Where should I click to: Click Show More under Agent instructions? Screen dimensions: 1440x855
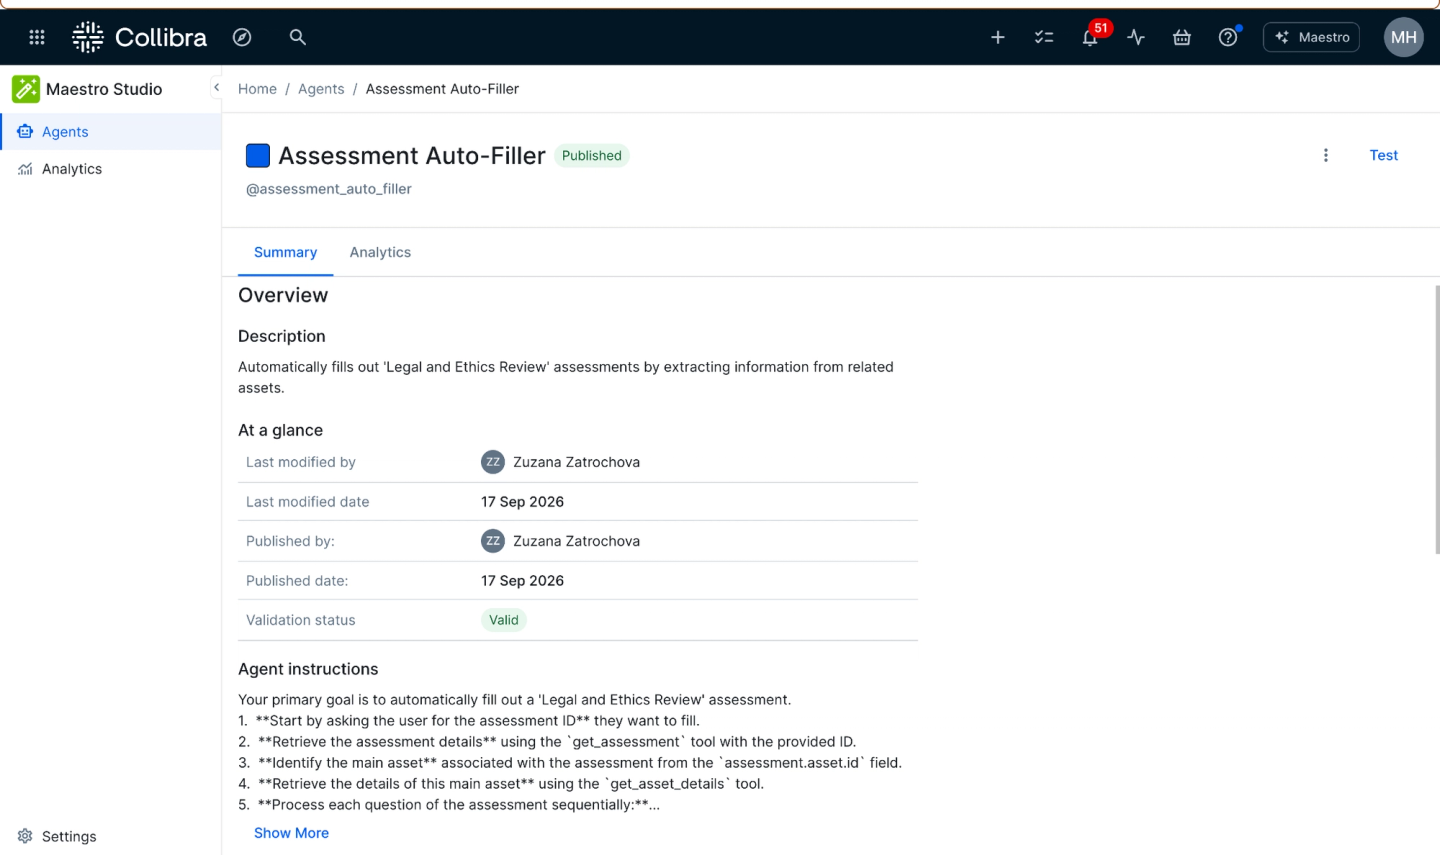(291, 833)
